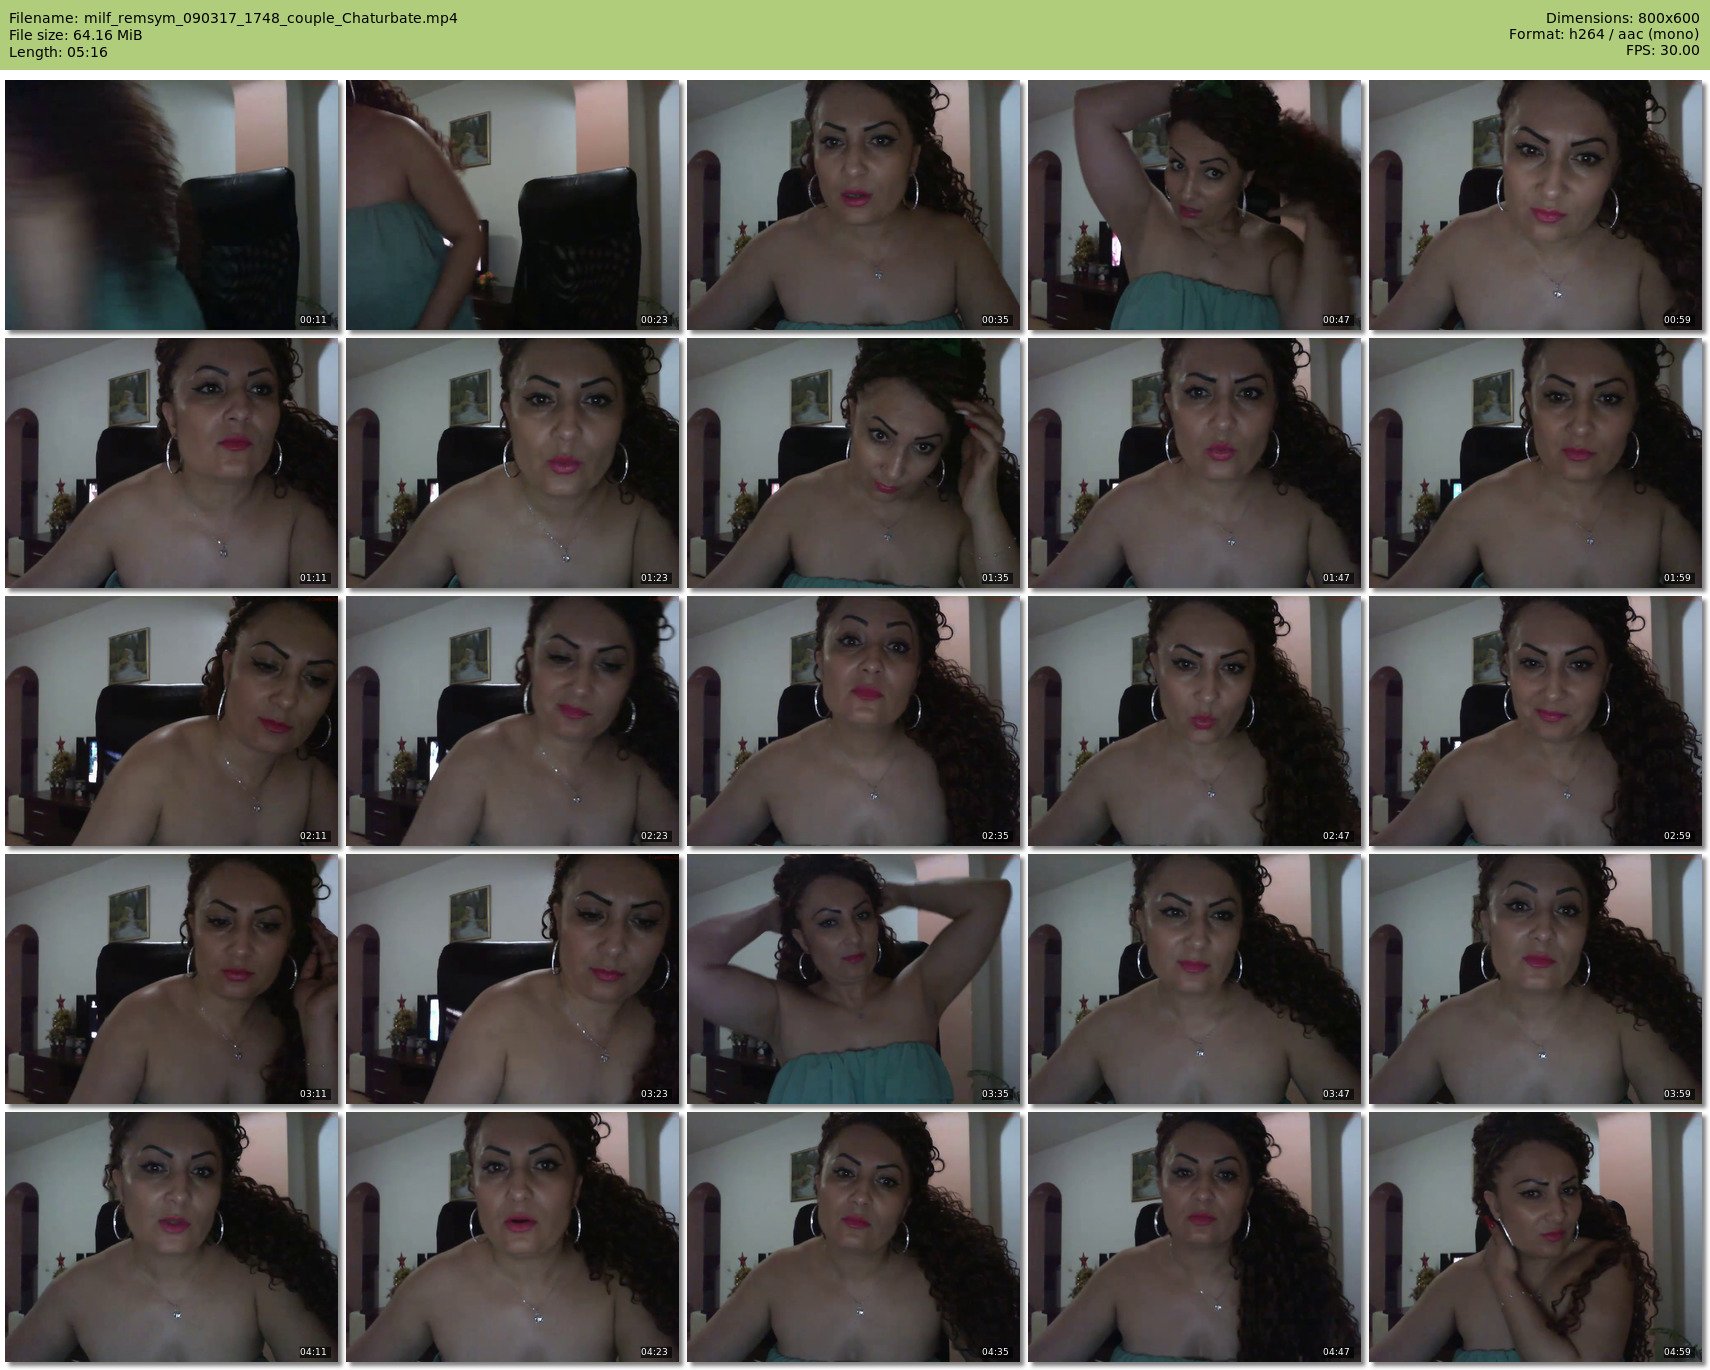This screenshot has width=1710, height=1370.
Task: Click the thumbnail timestamped 02:11
Action: coord(172,721)
